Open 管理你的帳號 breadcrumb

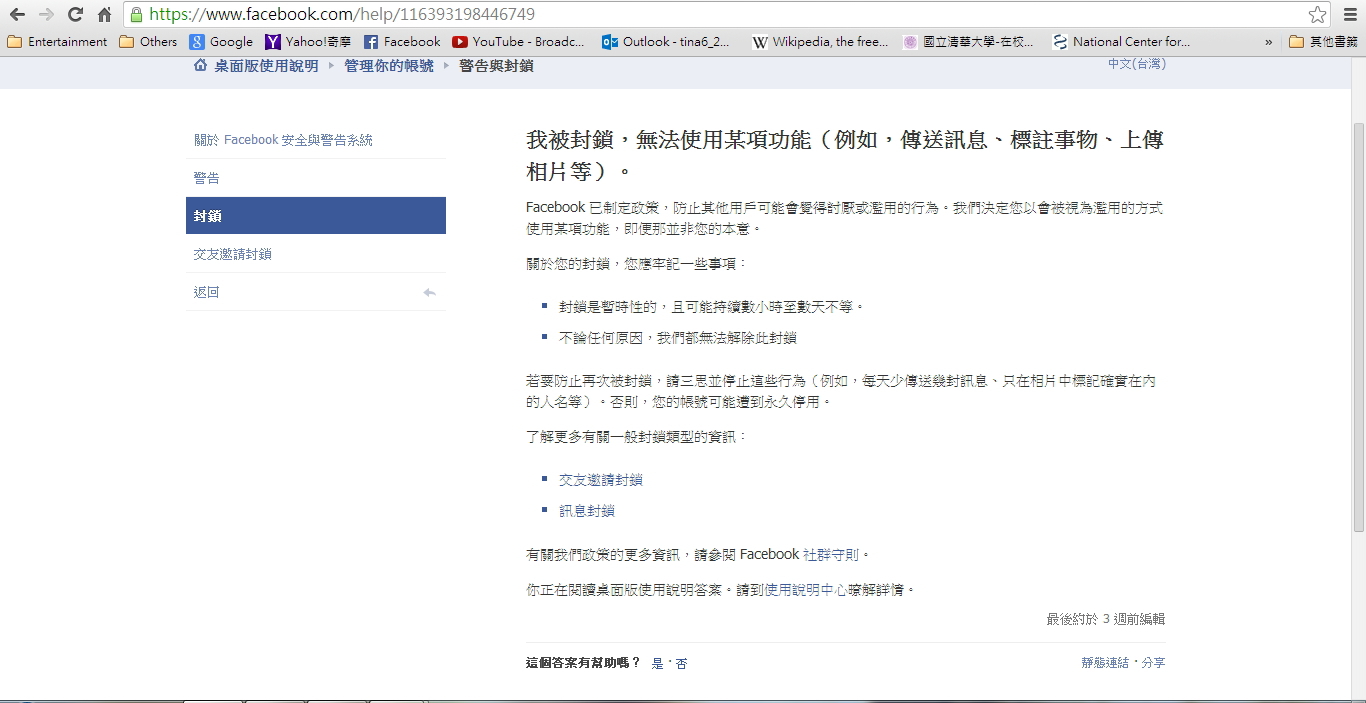click(x=389, y=66)
